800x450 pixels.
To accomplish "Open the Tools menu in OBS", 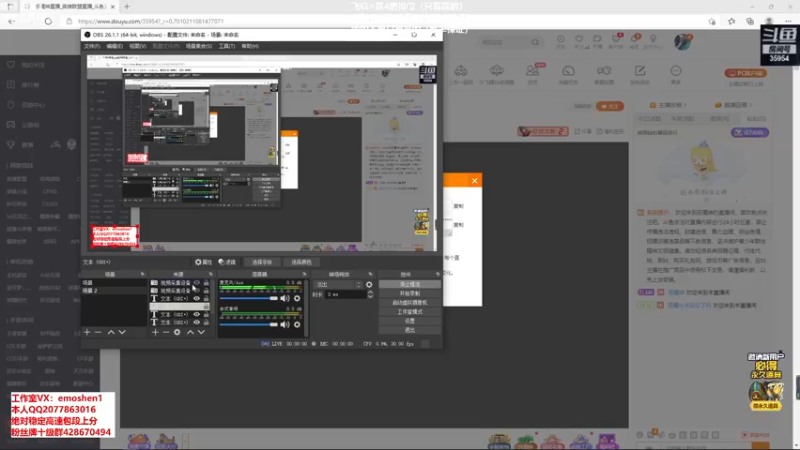I will (x=227, y=46).
